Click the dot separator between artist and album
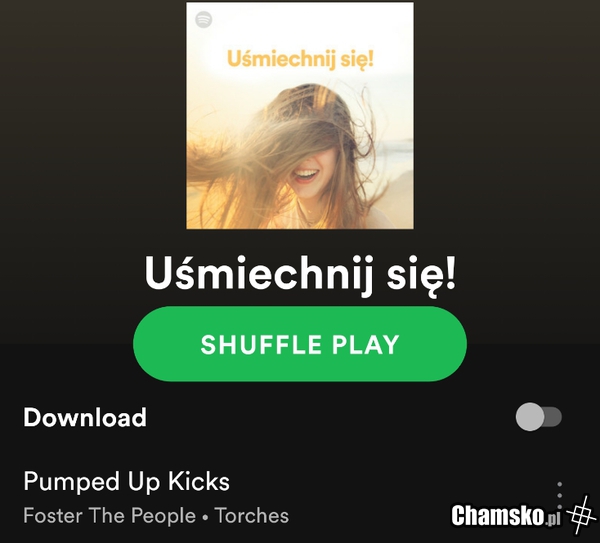This screenshot has width=600, height=543. point(205,517)
